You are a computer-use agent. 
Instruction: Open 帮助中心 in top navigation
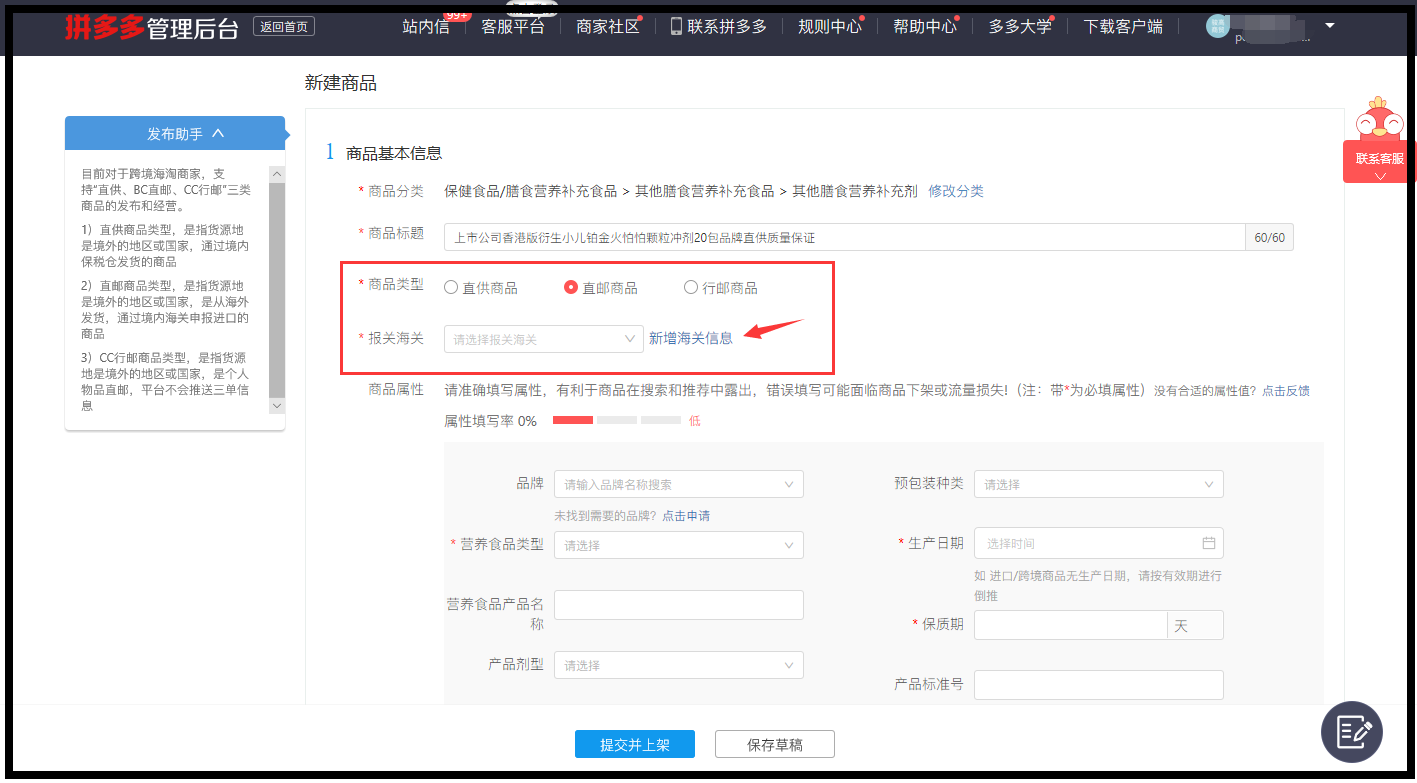(925, 27)
